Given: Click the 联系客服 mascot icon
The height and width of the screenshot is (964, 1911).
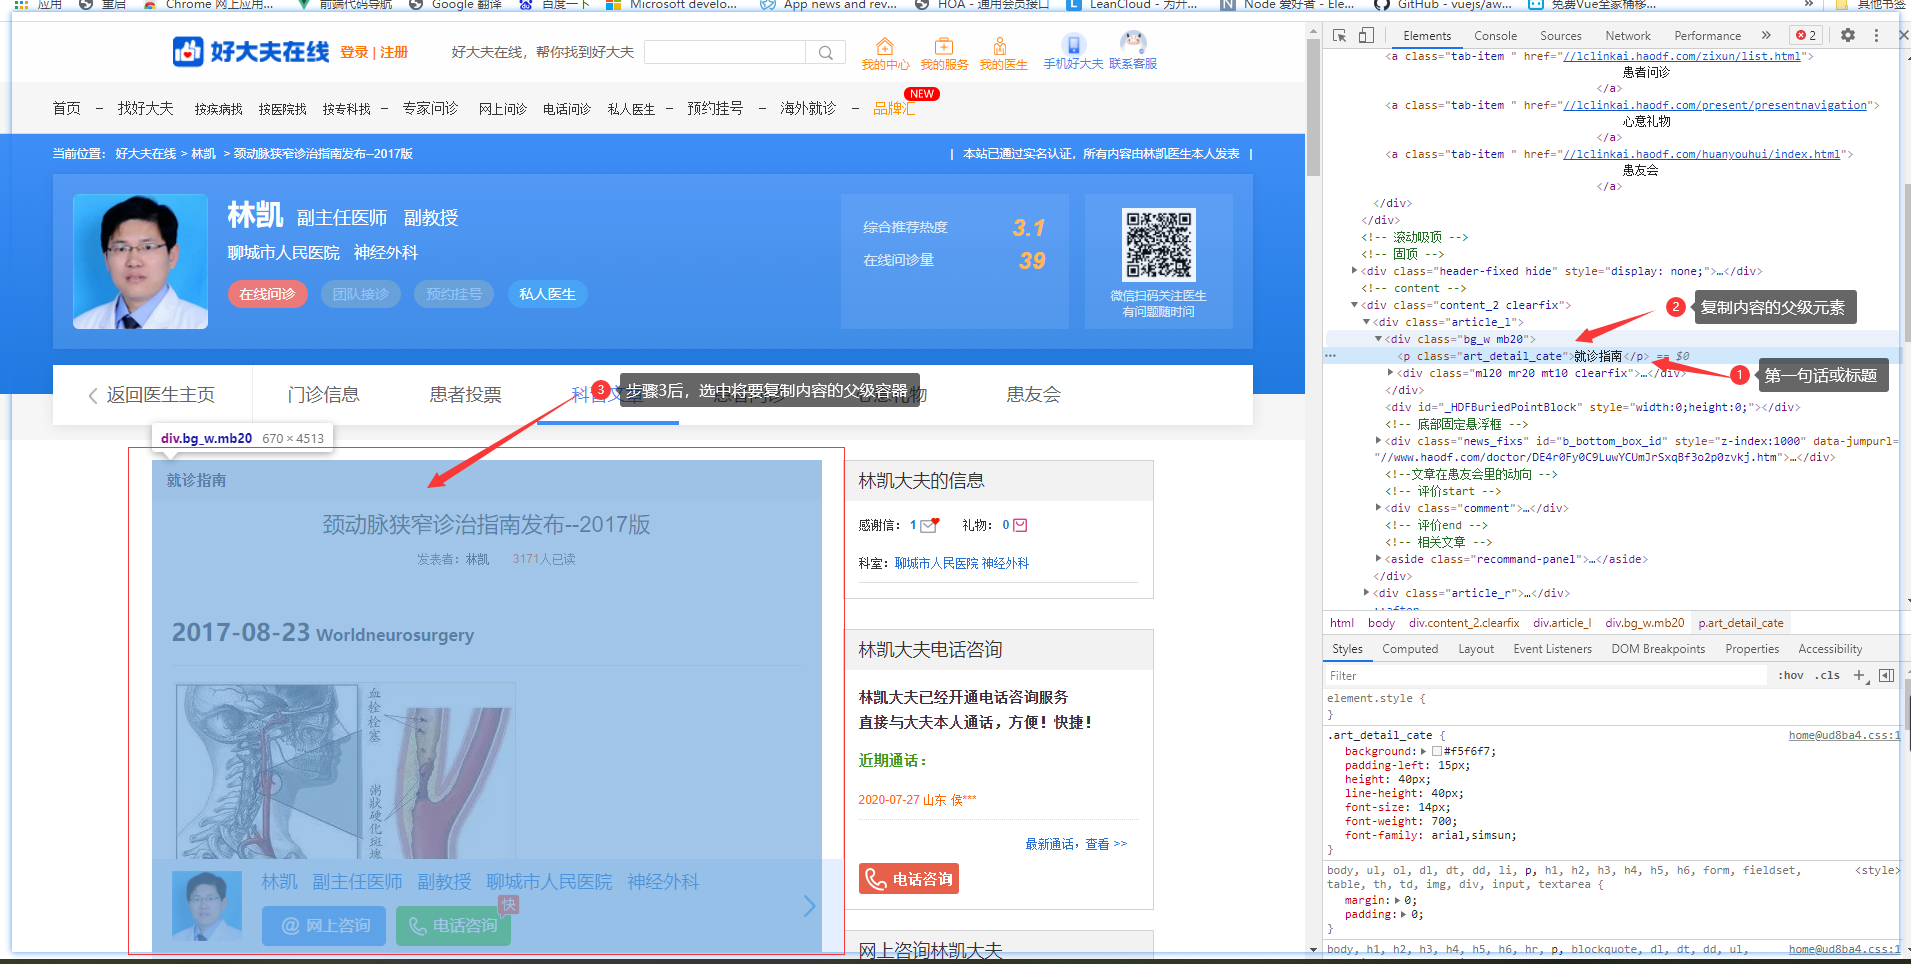Looking at the screenshot, I should [1132, 43].
